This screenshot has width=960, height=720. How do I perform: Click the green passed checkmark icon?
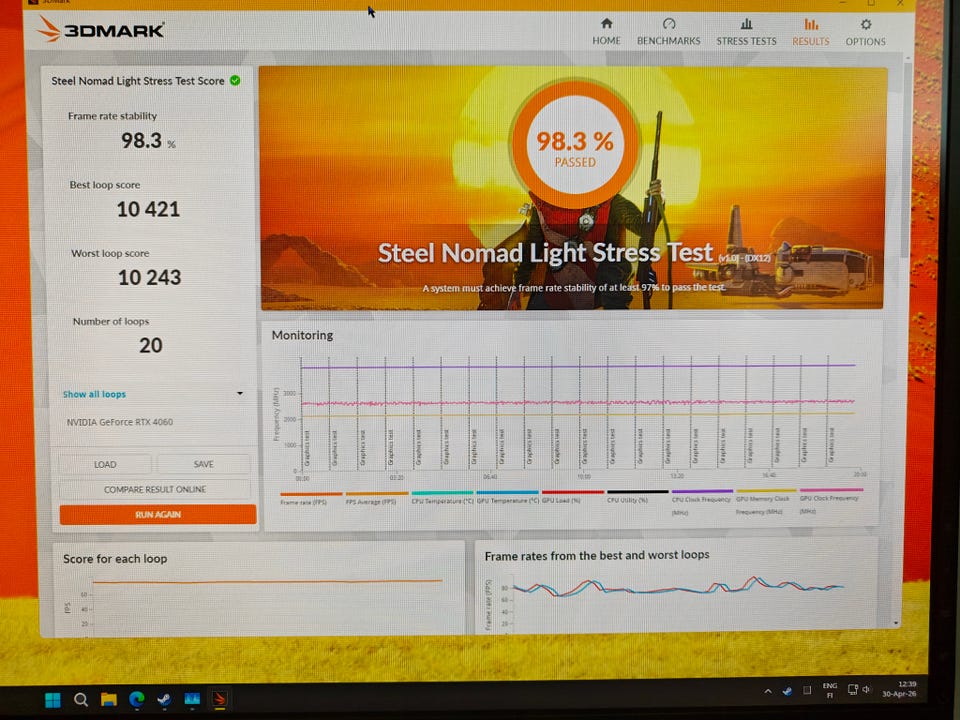[235, 80]
